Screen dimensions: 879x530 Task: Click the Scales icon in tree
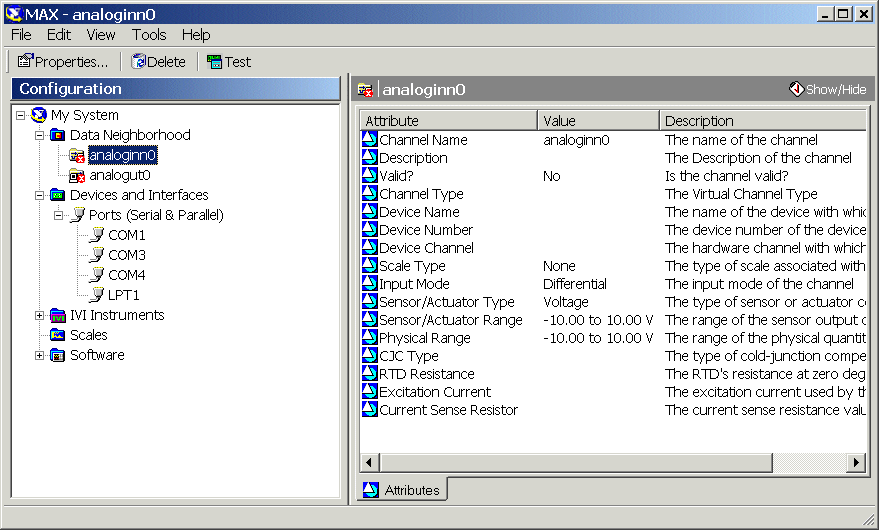[x=58, y=336]
